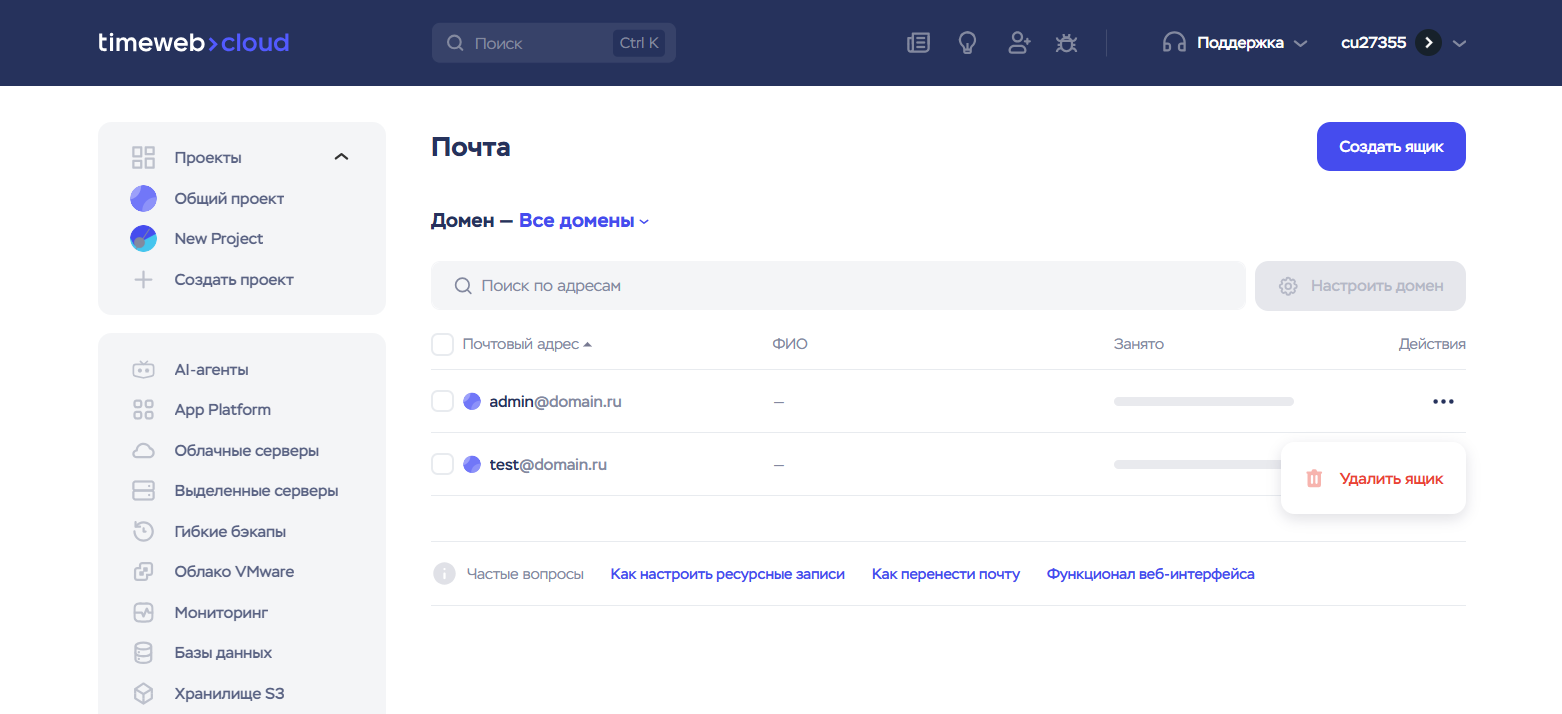This screenshot has height=714, width=1562.
Task: Open the Как перенести почту link
Action: (x=945, y=574)
